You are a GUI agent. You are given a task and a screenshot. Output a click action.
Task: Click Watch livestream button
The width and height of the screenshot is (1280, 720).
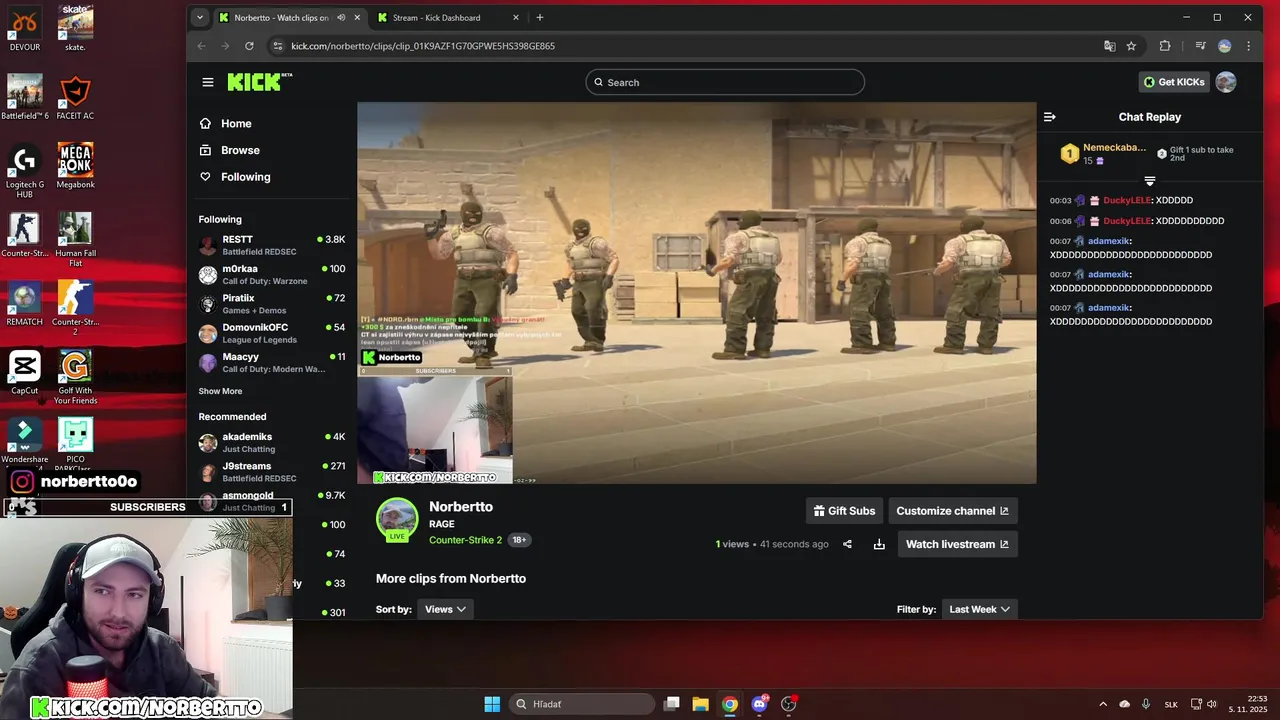click(x=957, y=544)
